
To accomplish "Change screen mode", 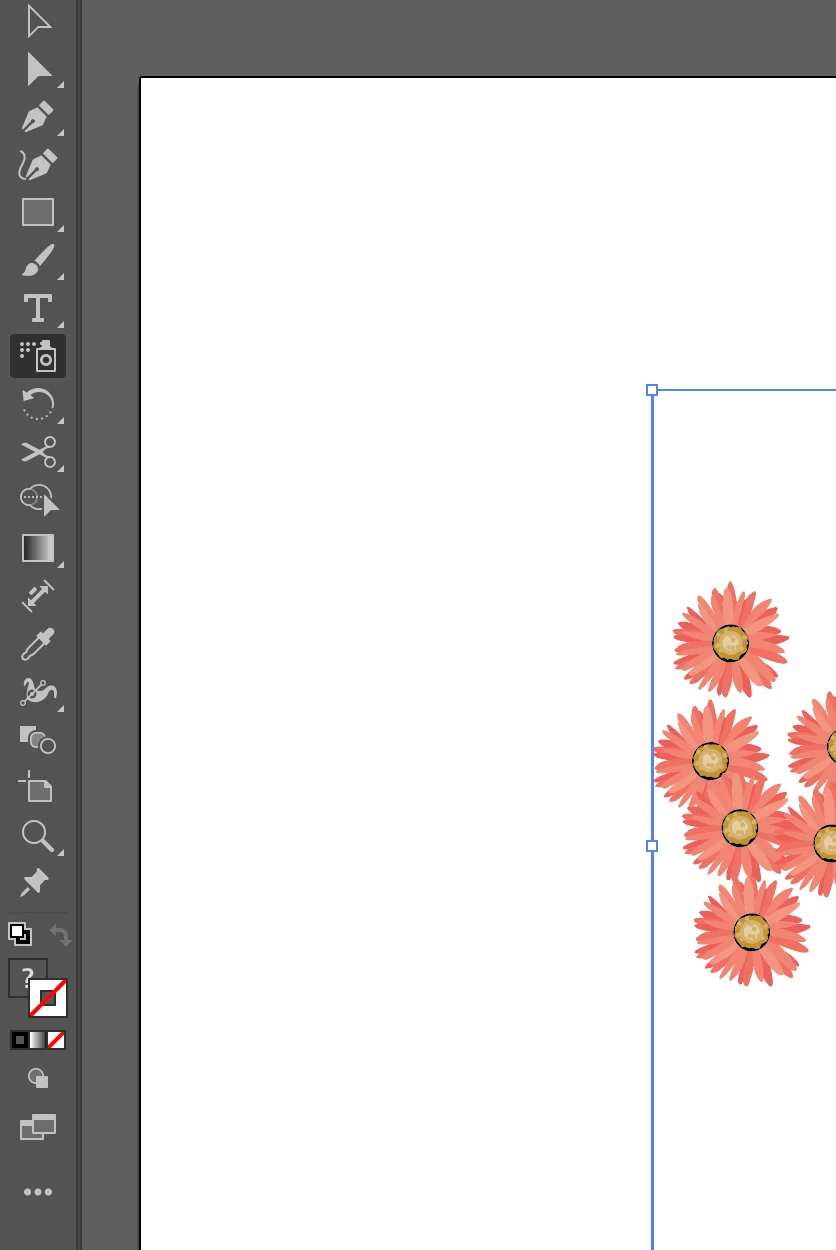I will [38, 1127].
